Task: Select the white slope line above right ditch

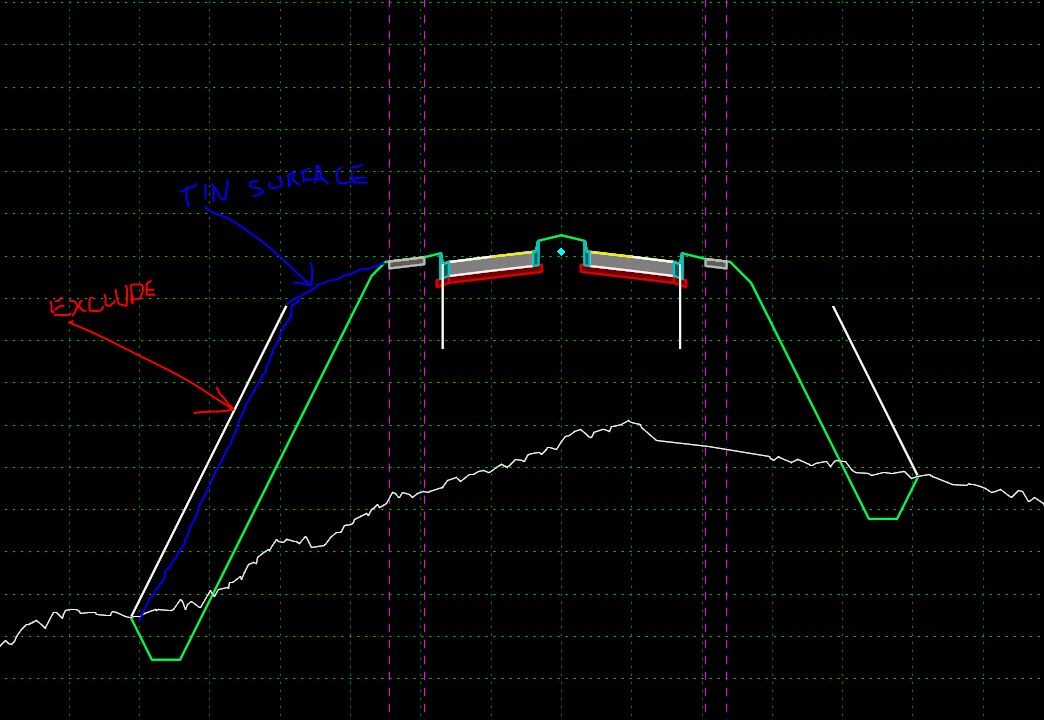Action: click(x=876, y=392)
